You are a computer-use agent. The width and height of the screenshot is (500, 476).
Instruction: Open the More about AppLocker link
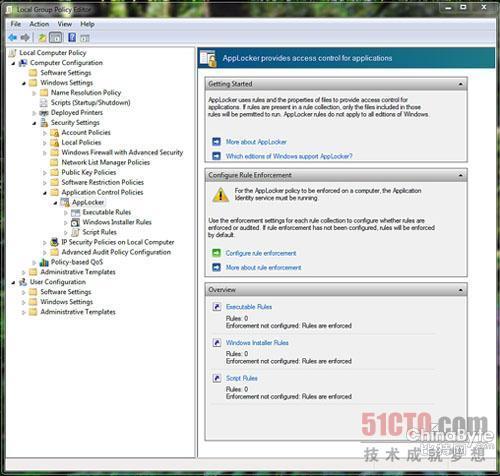pos(256,142)
